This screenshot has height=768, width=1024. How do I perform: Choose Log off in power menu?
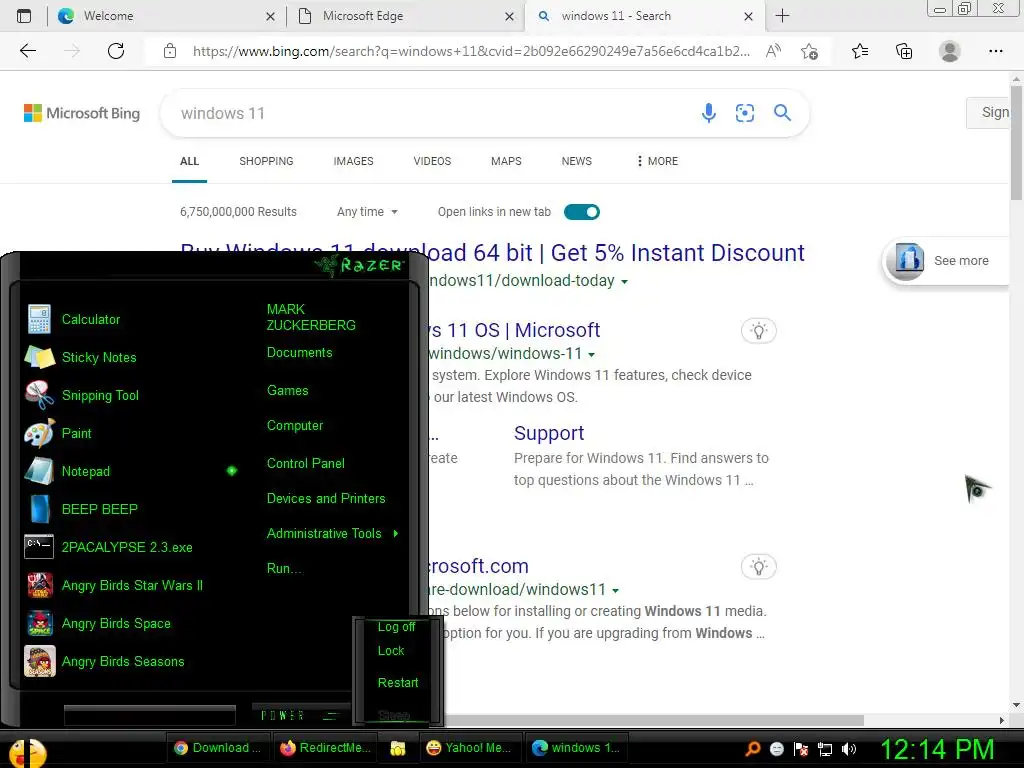point(396,626)
